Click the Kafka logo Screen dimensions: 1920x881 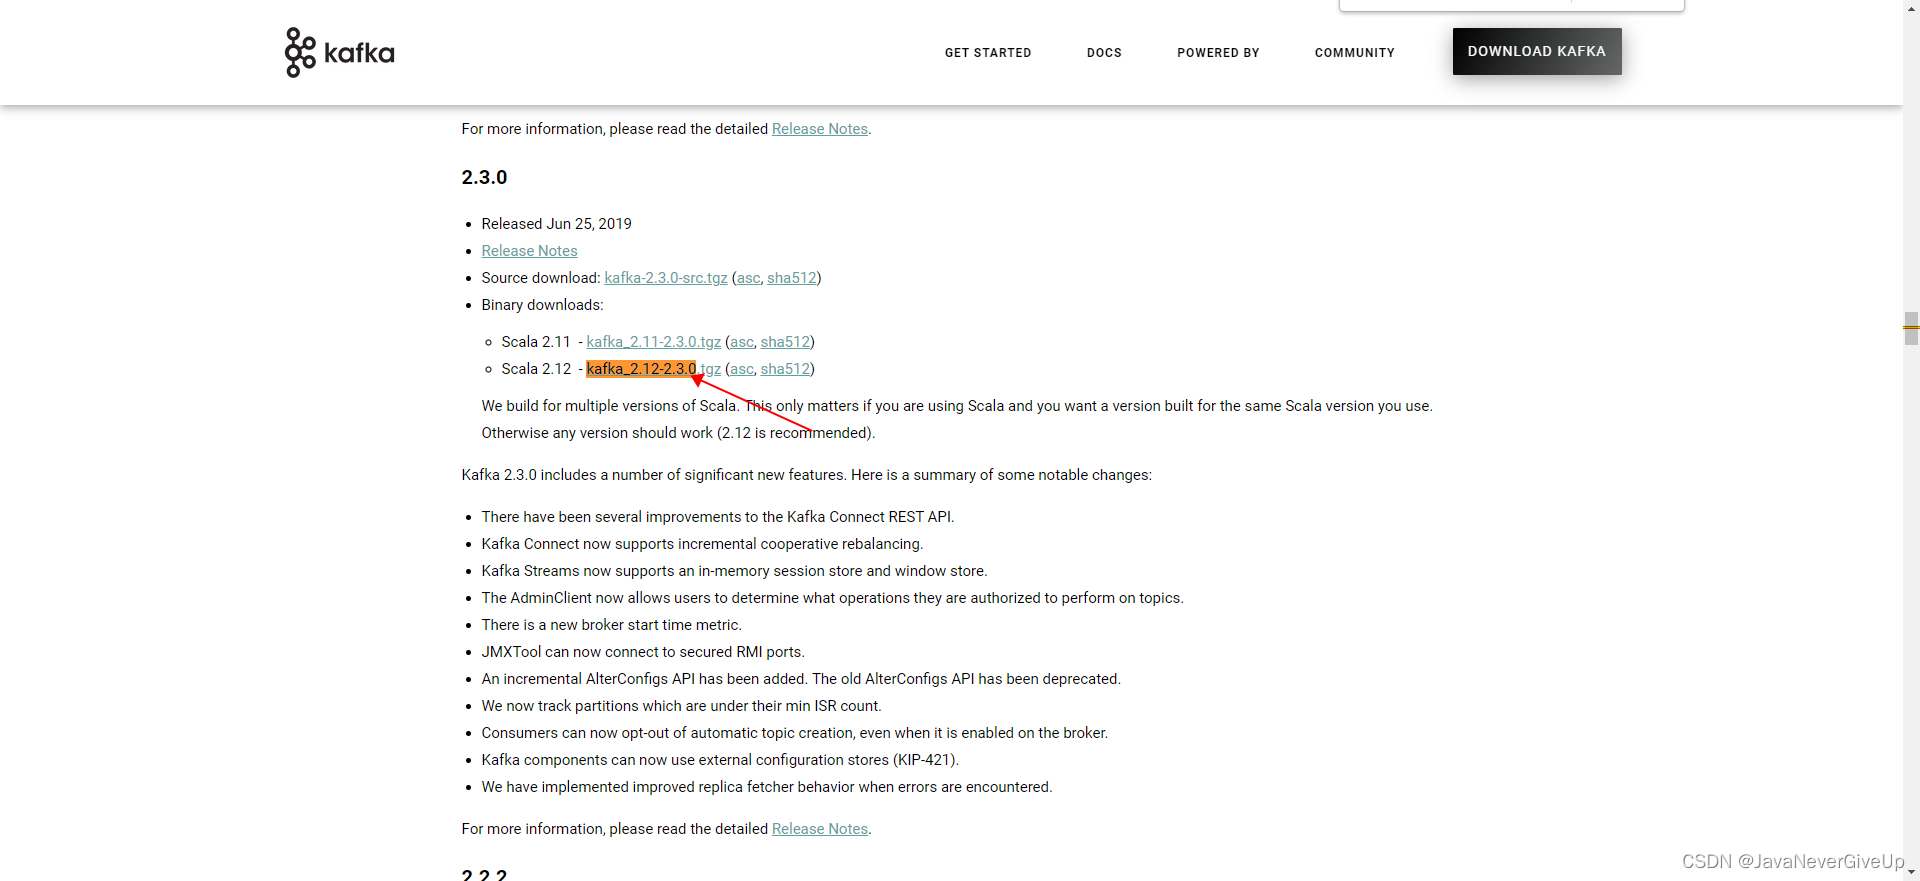pos(339,52)
